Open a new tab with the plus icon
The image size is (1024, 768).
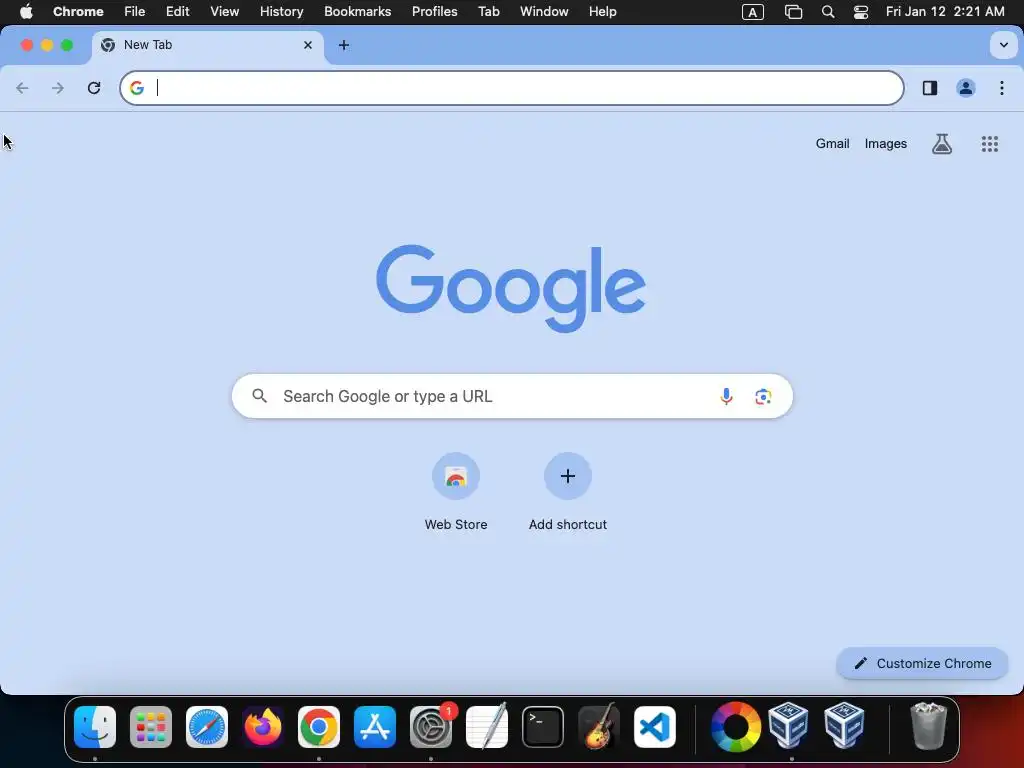pos(344,45)
